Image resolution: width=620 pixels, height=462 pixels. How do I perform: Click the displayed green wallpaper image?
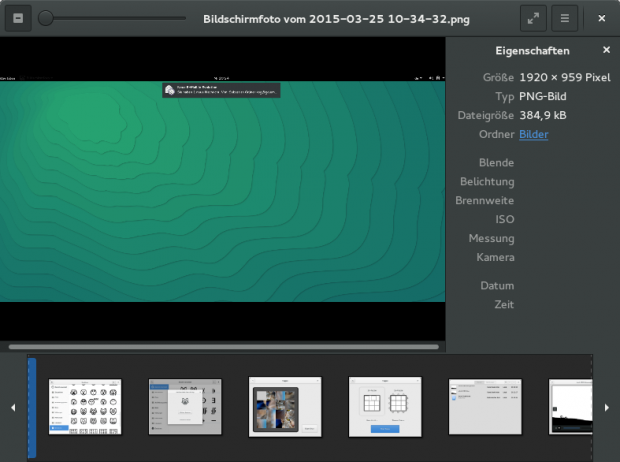pos(223,189)
